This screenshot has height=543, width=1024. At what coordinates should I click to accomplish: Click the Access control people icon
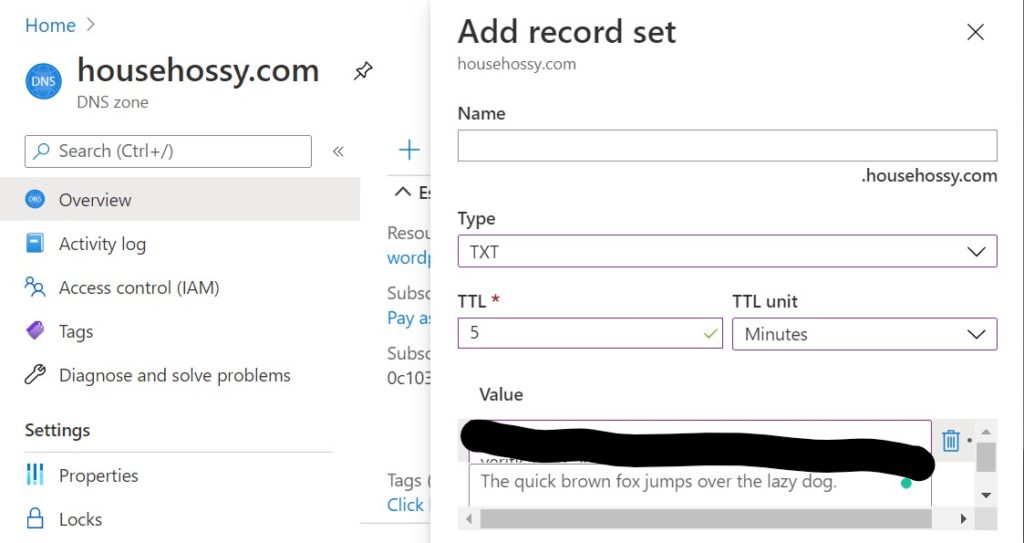(35, 287)
